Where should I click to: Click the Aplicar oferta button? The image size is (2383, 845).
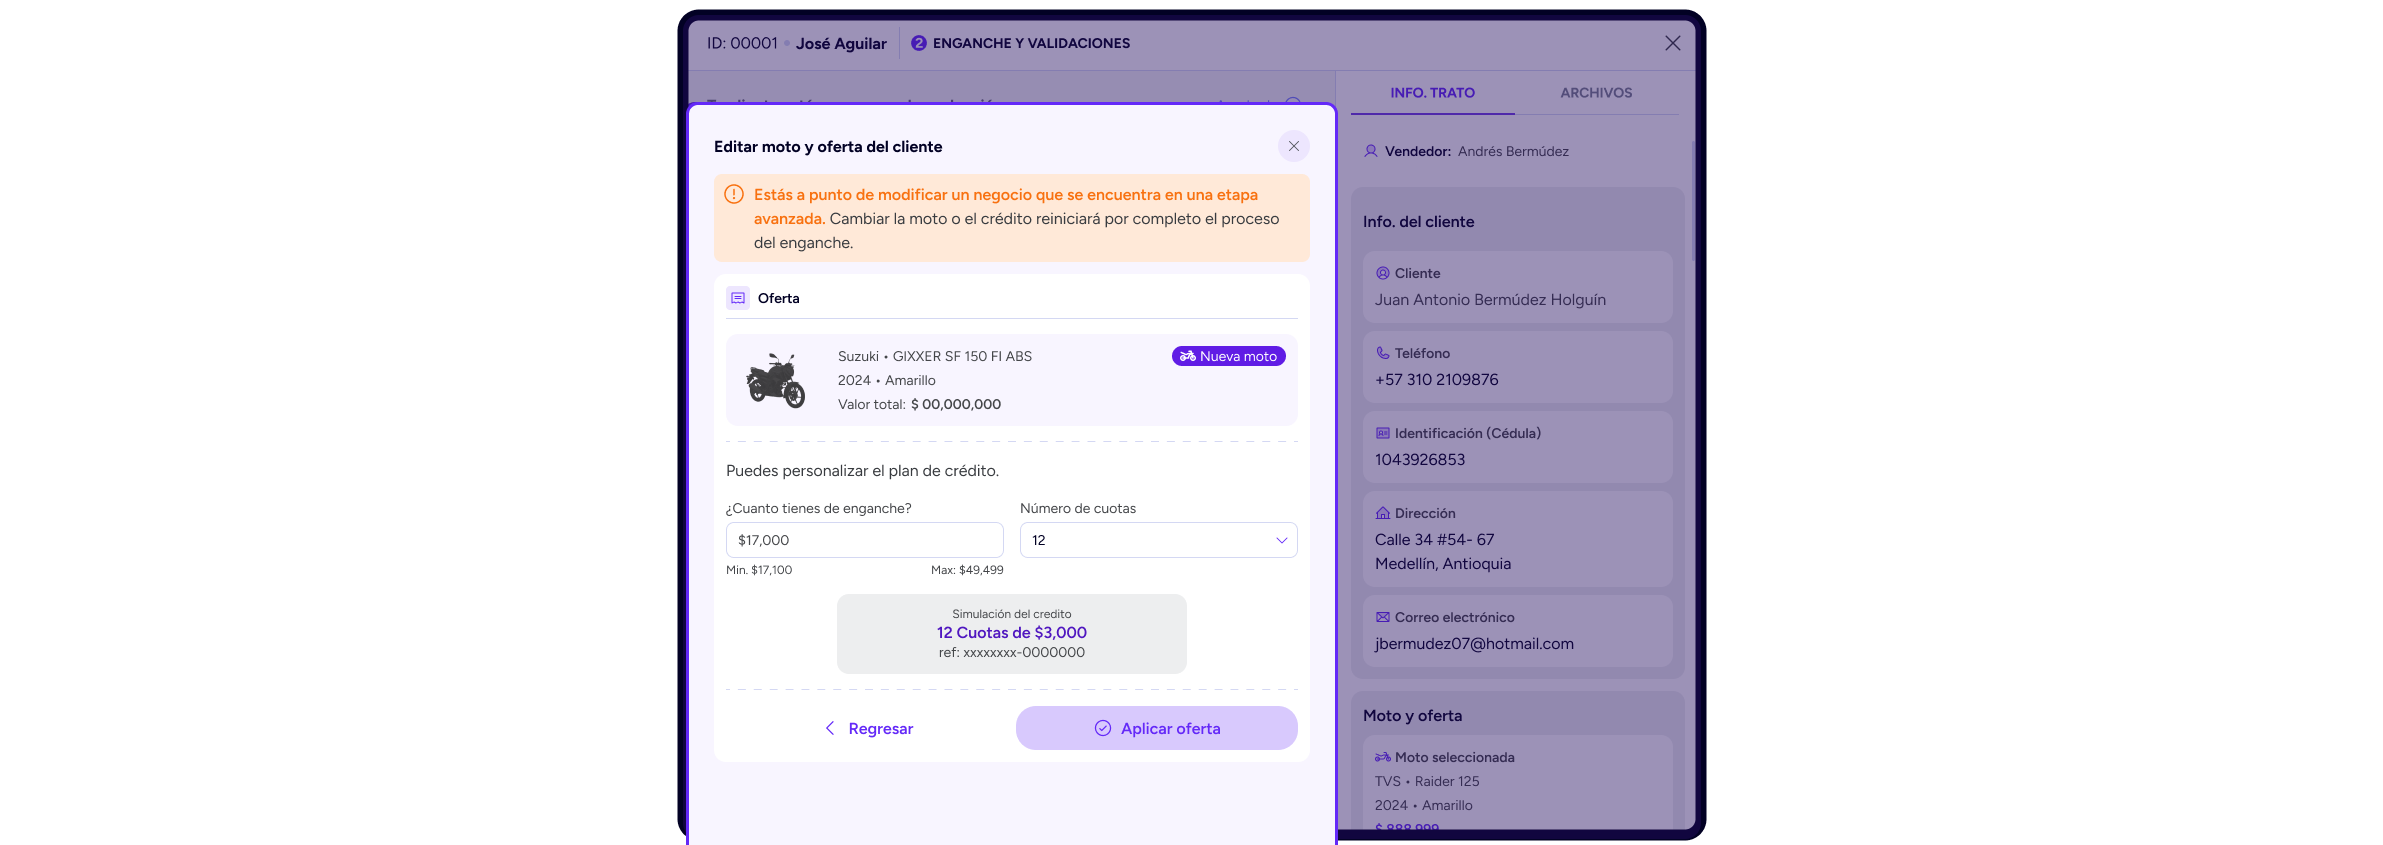pos(1156,728)
